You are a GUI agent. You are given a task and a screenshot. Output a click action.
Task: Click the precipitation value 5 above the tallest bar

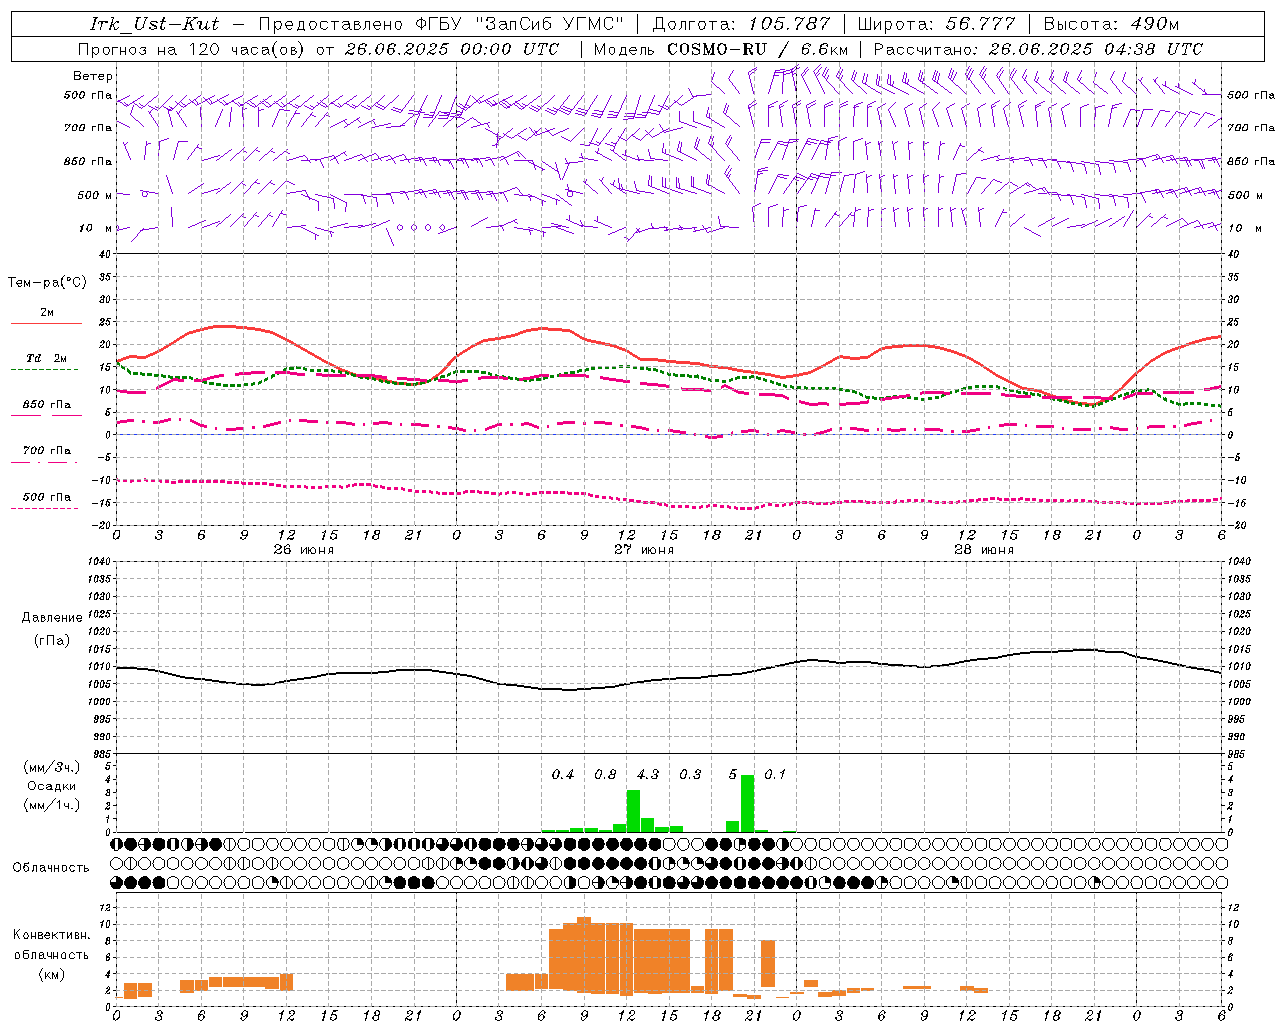click(x=733, y=775)
